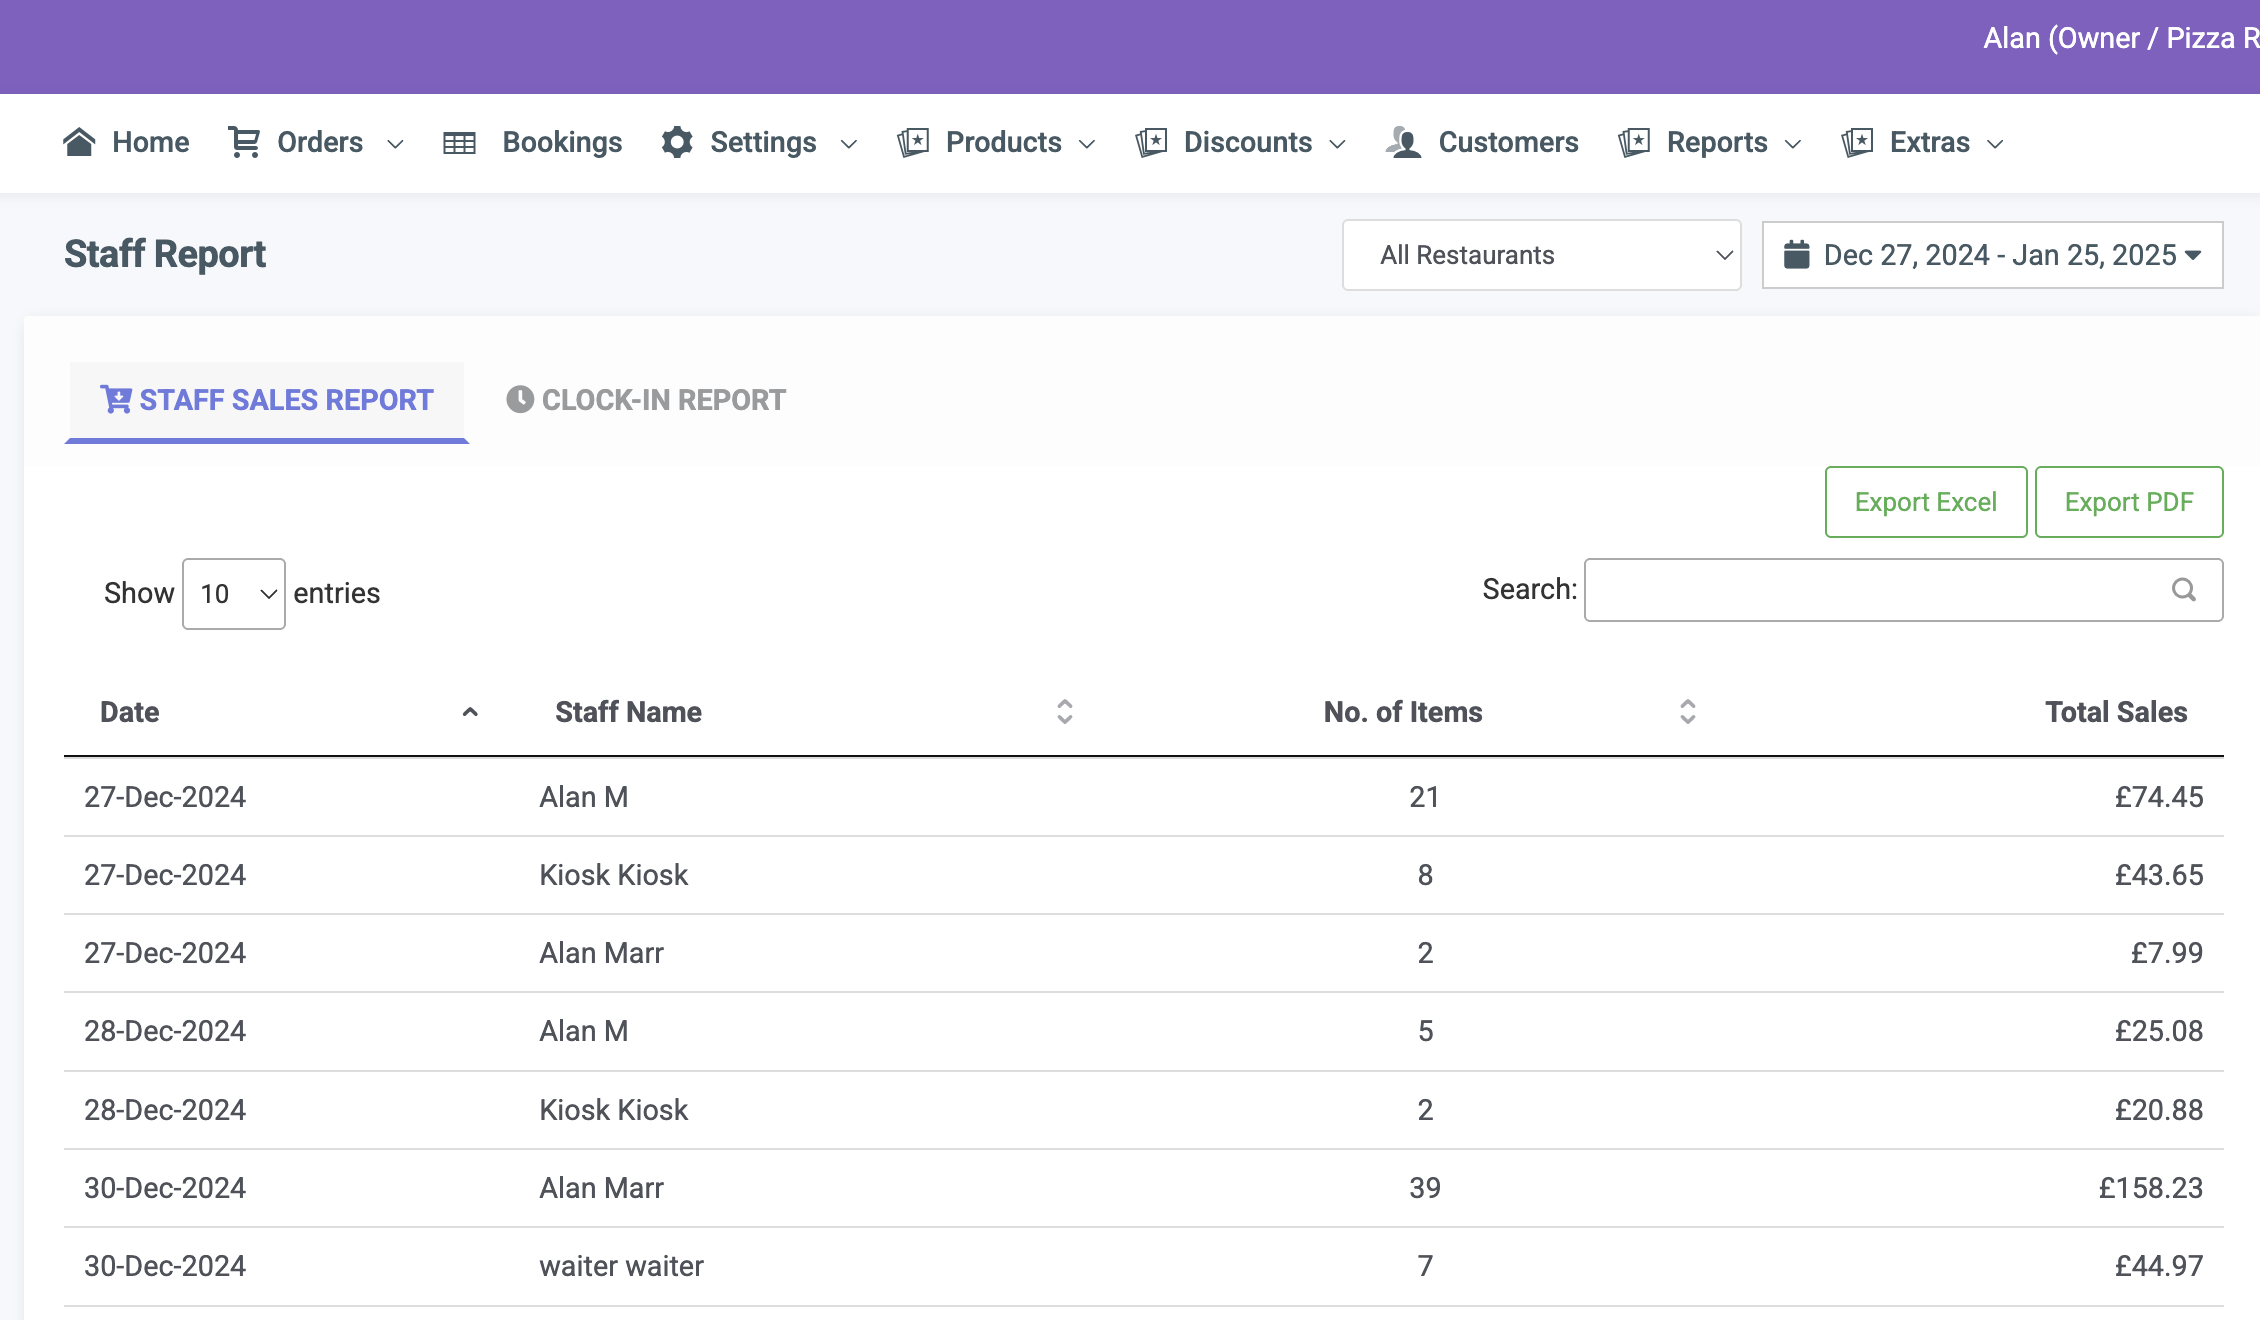
Task: Click Alan (Owner / Pizza account name
Action: (2121, 38)
